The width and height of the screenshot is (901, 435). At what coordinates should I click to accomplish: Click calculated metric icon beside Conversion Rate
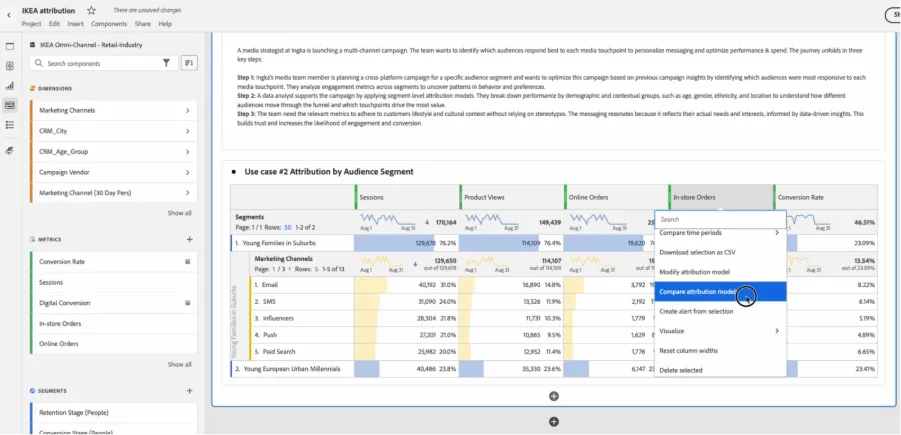click(187, 261)
